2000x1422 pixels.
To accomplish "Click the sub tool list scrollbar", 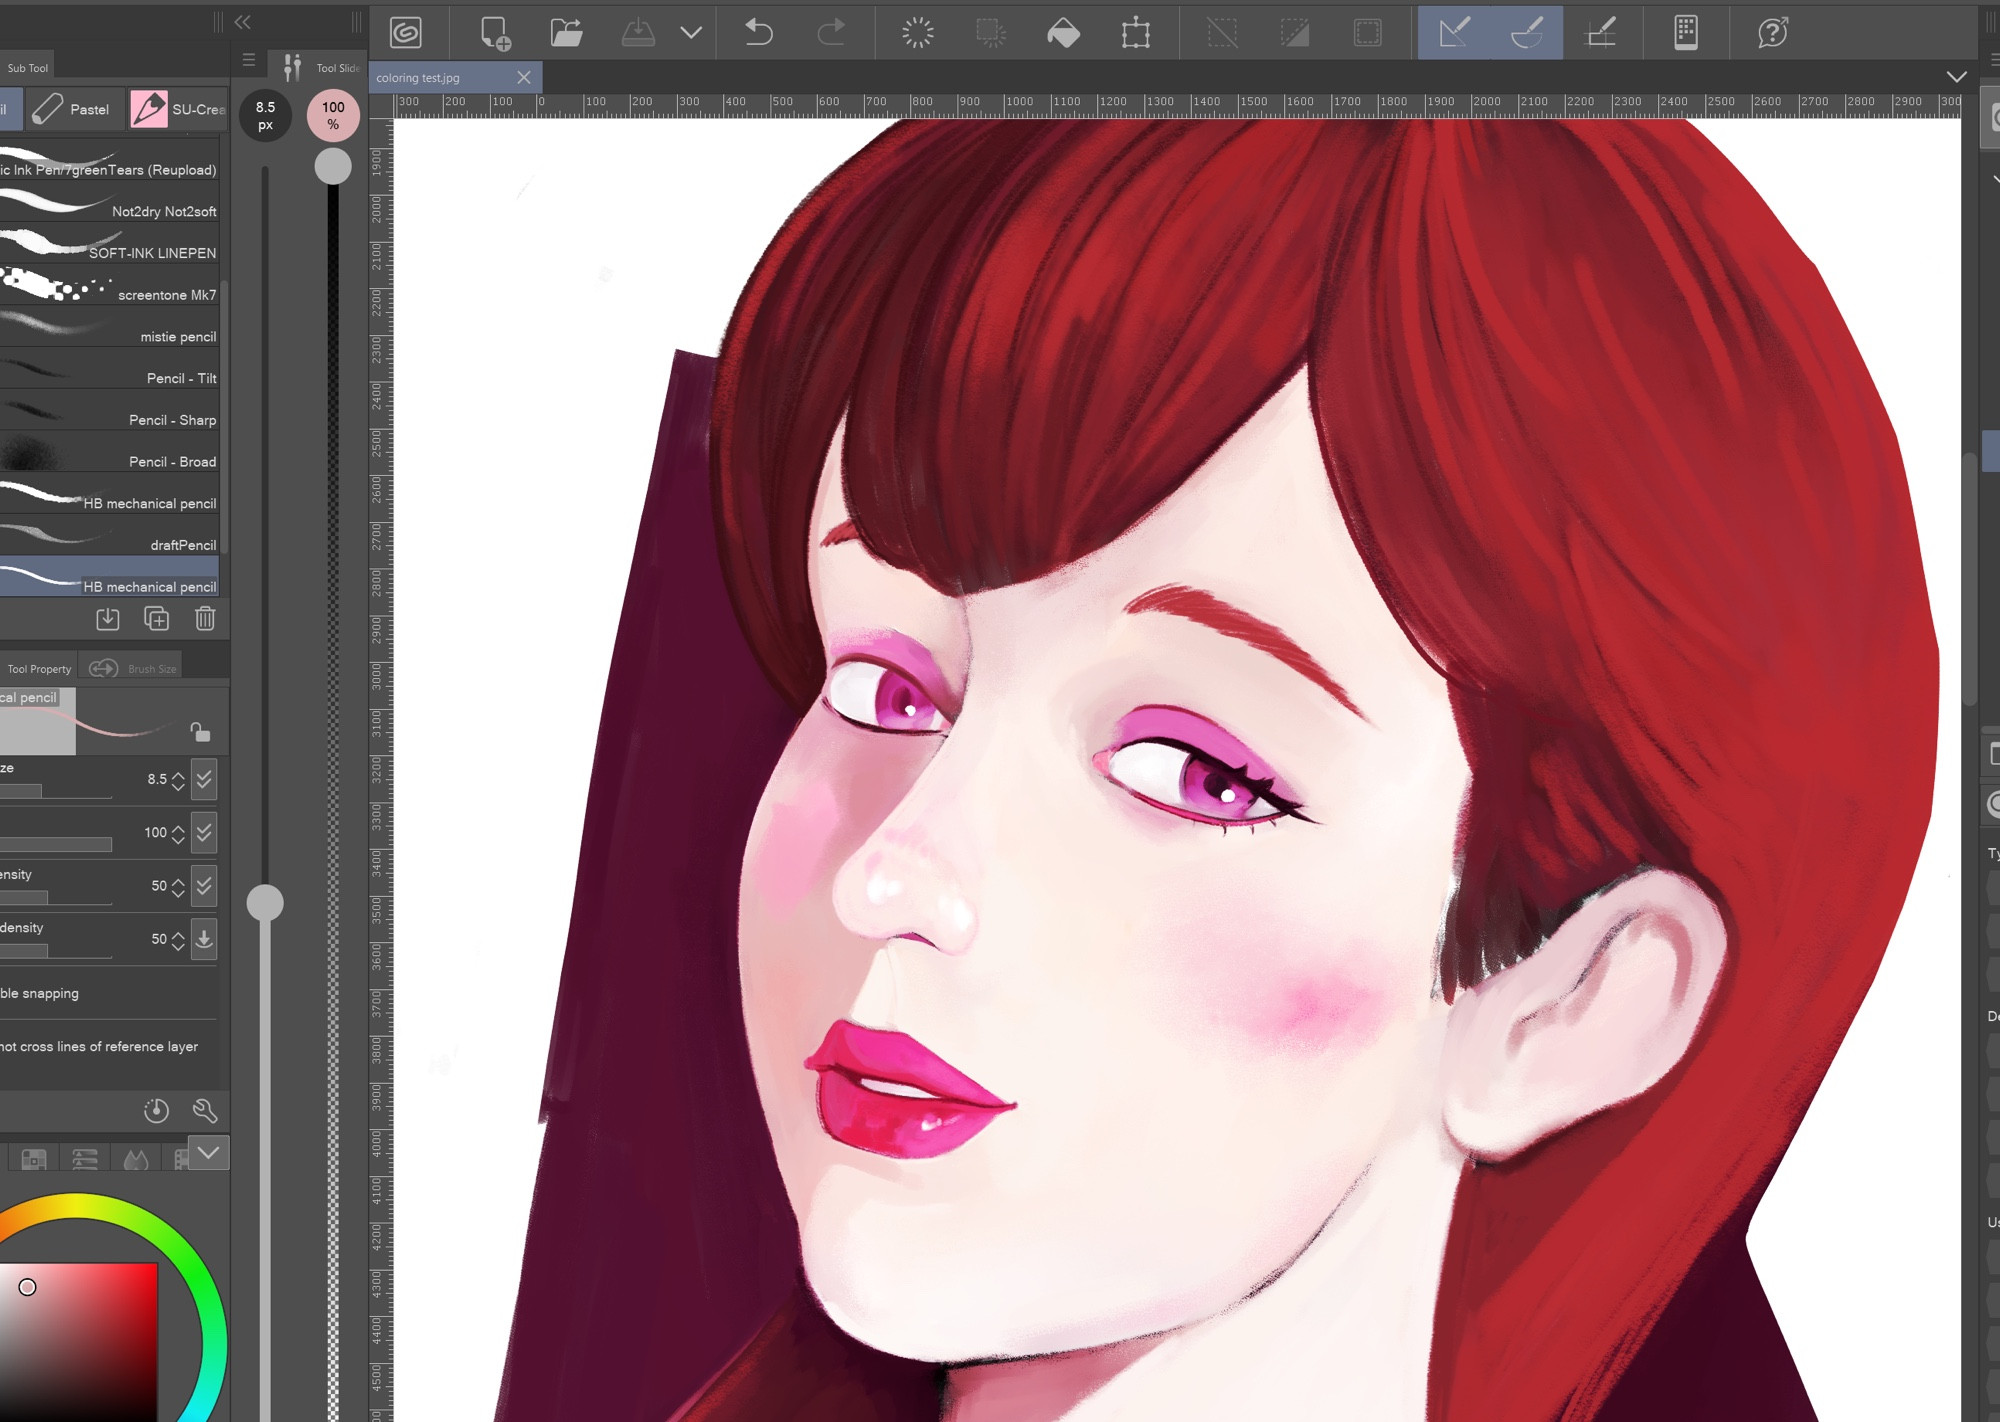I will pos(225,418).
